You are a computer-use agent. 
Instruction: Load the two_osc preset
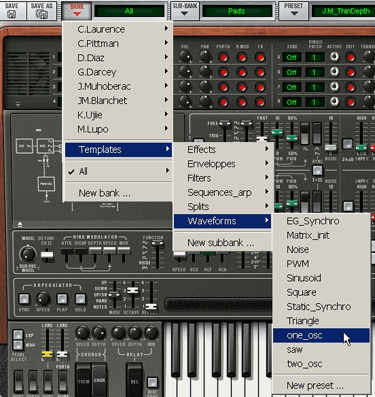(321, 364)
